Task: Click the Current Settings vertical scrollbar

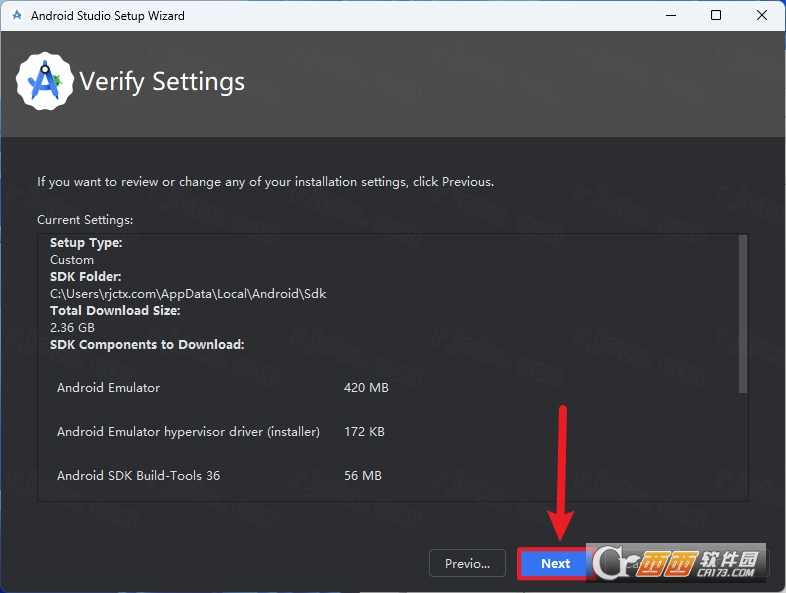Action: [743, 314]
